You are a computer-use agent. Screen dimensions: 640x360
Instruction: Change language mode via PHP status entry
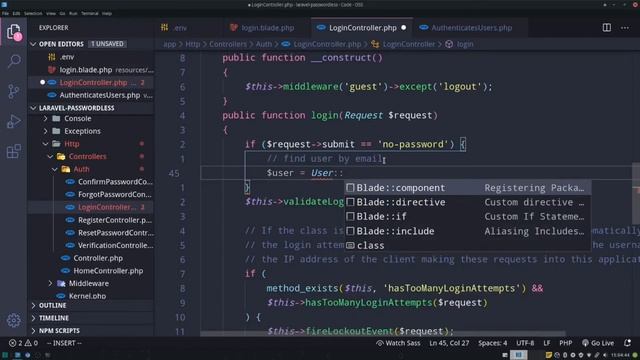[x=565, y=343]
